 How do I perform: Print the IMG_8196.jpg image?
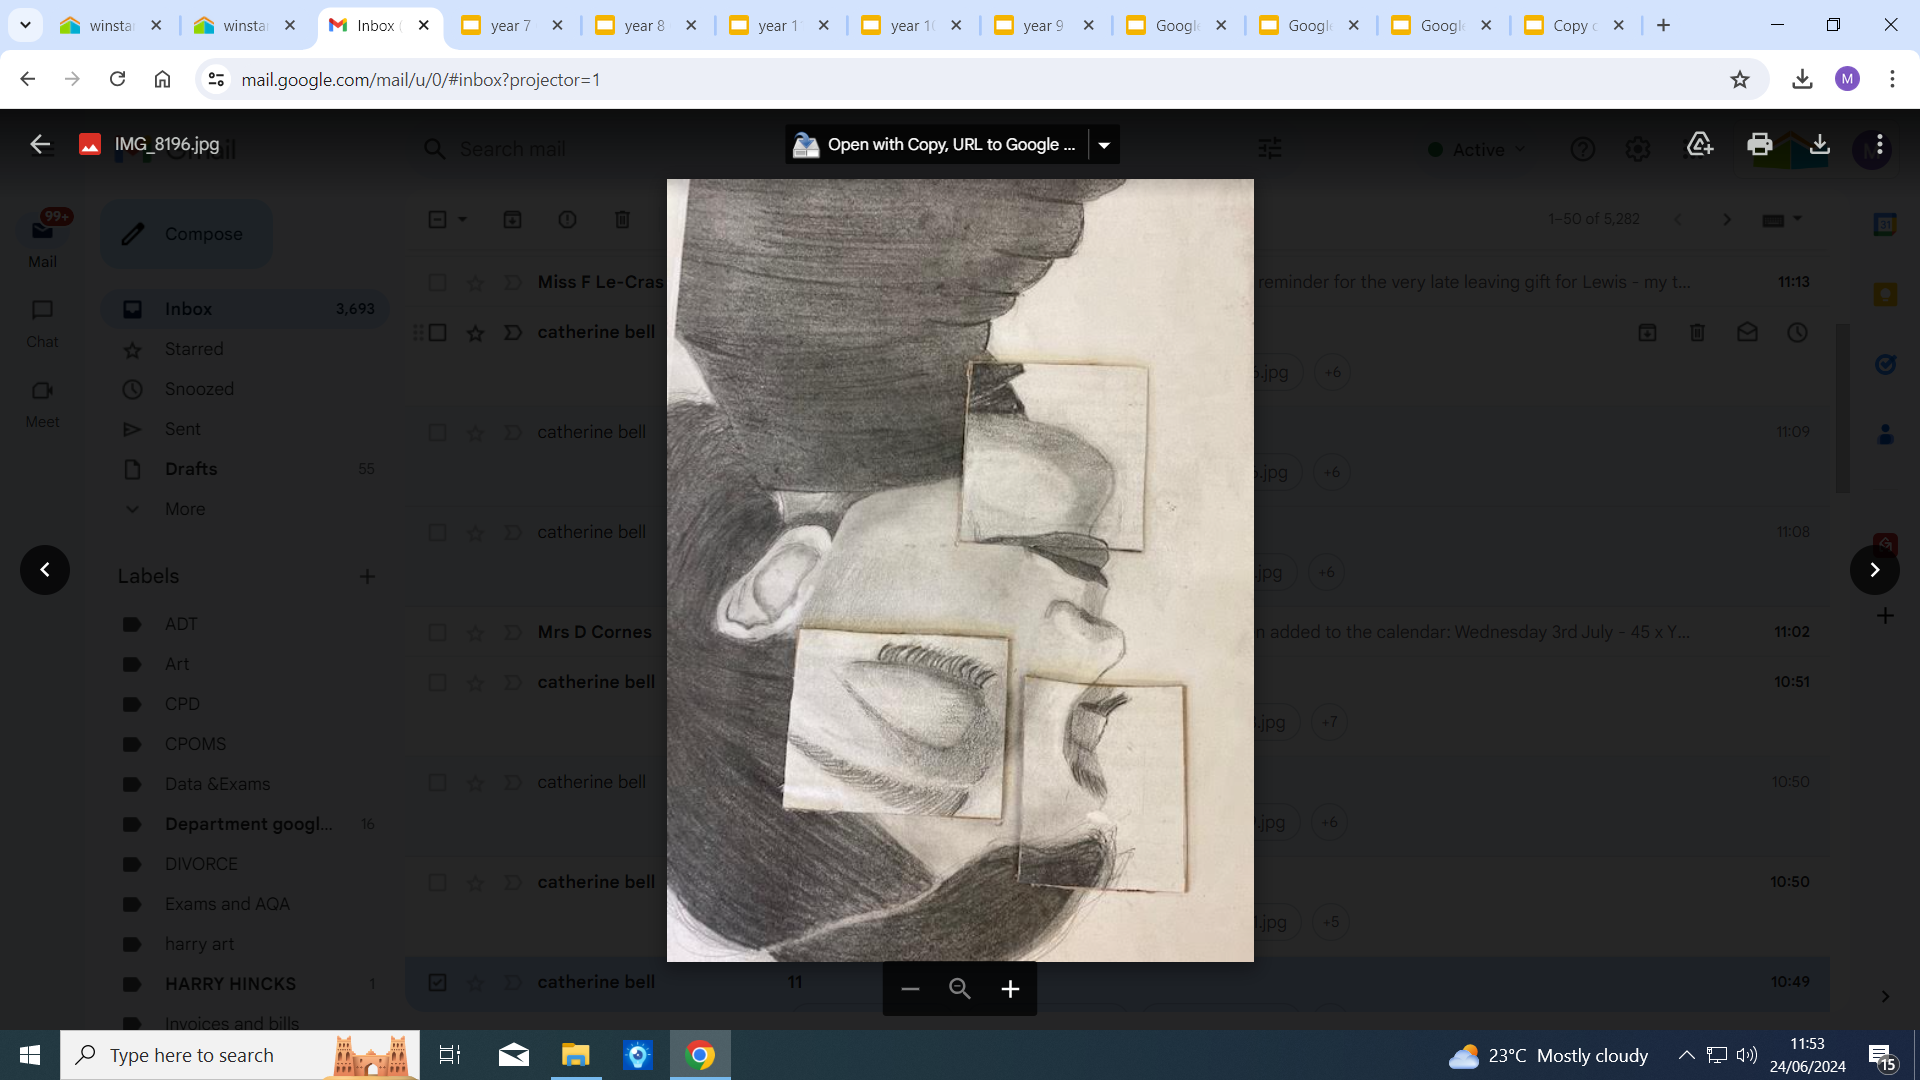1760,144
